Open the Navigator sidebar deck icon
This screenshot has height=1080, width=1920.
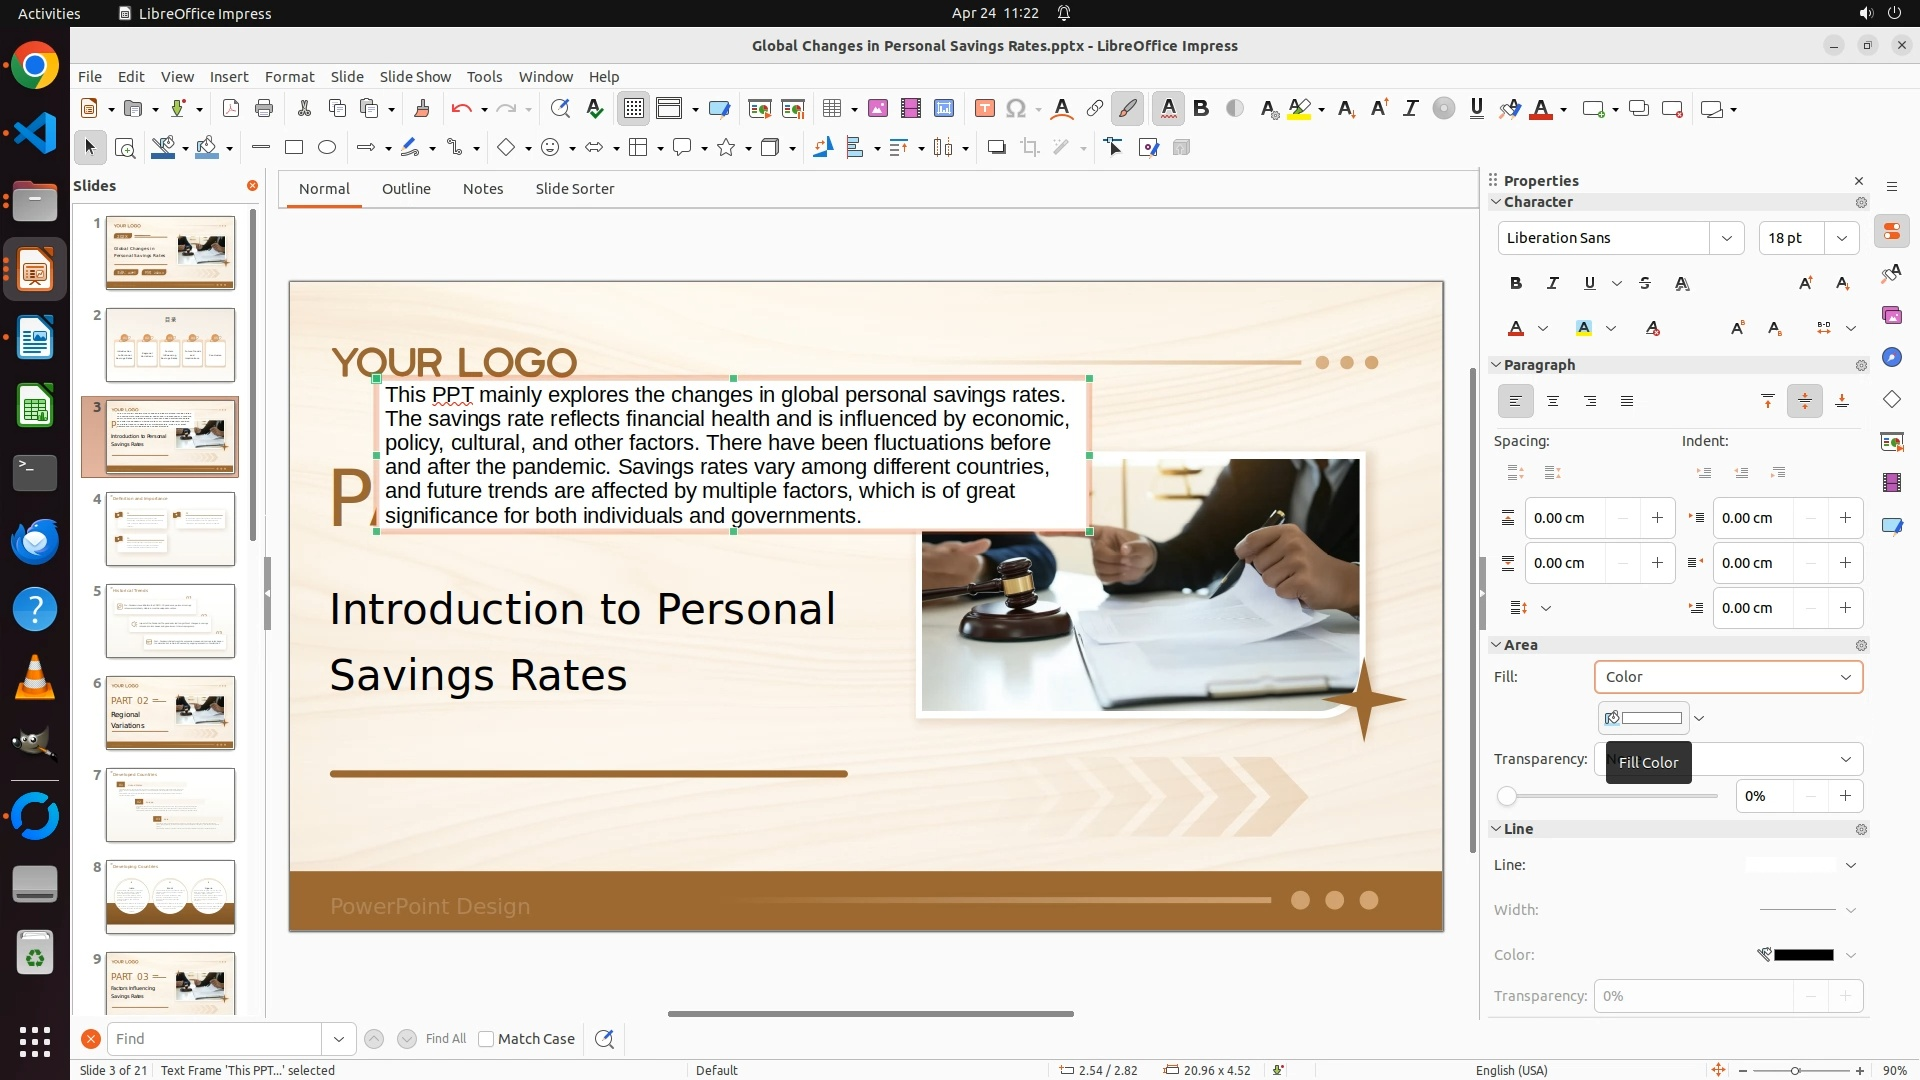pyautogui.click(x=1891, y=358)
